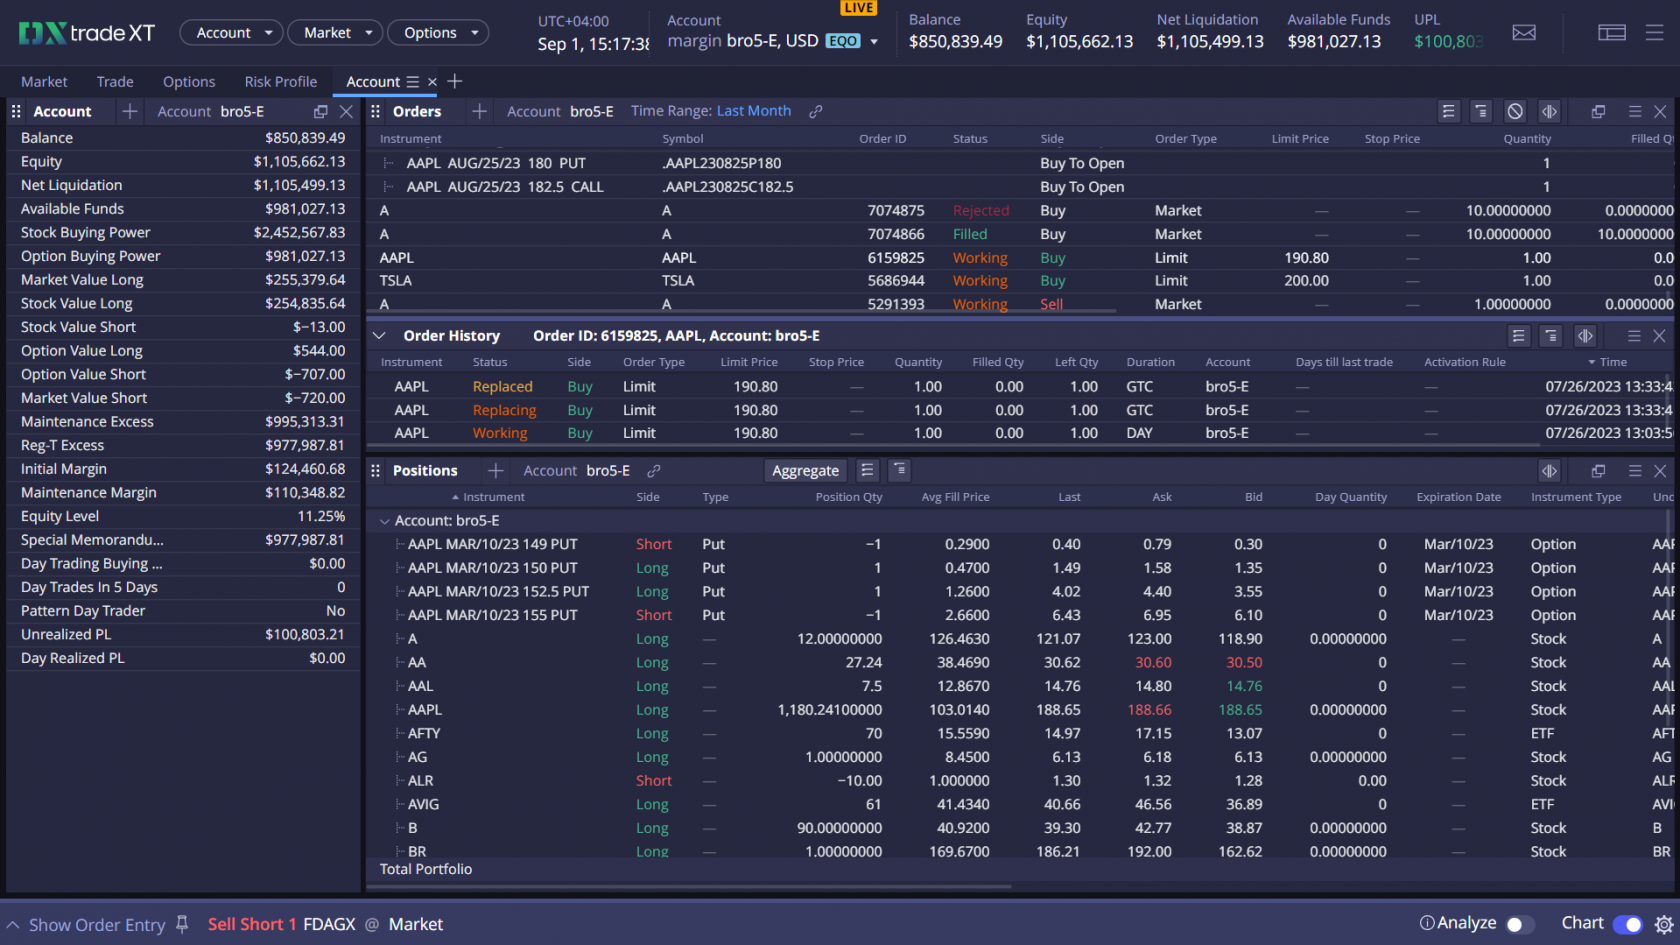Screen dimensions: 1680x945
Task: Collapse the Account: bro5-E positions group
Action: (x=386, y=520)
